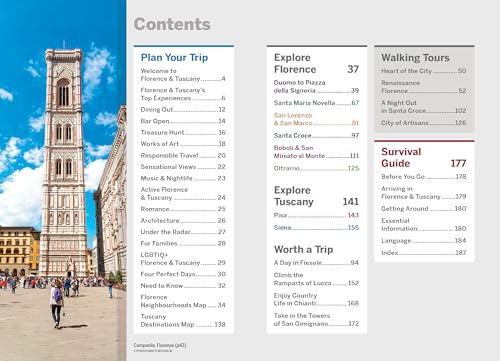Image resolution: width=500 pixels, height=361 pixels.
Task: Select the 'Romance' entry
Action: pos(183,209)
